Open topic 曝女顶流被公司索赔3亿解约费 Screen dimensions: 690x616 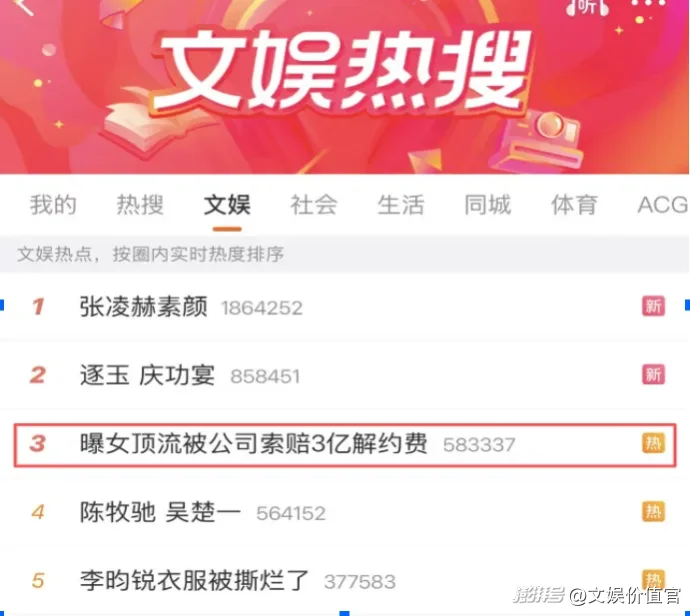[x=253, y=444]
